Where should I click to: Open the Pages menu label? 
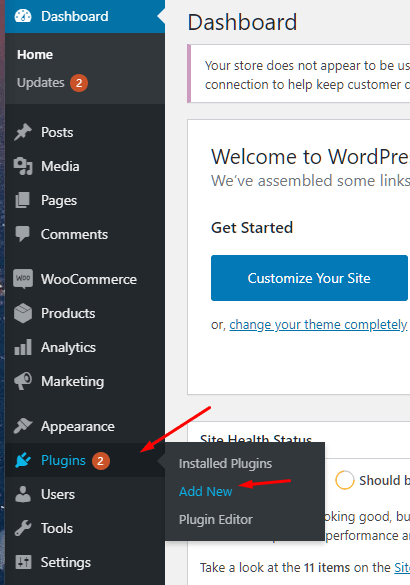[59, 201]
